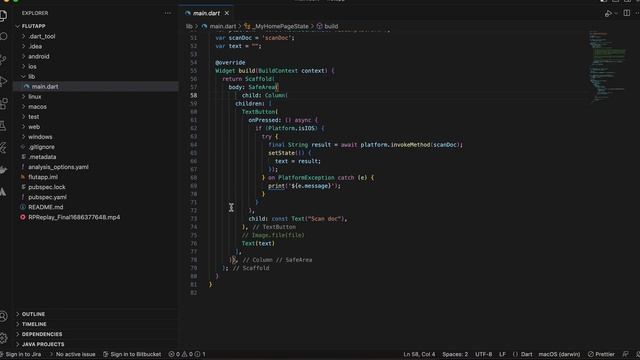Change end of line LF setting
The image size is (640, 360).
click(x=502, y=354)
